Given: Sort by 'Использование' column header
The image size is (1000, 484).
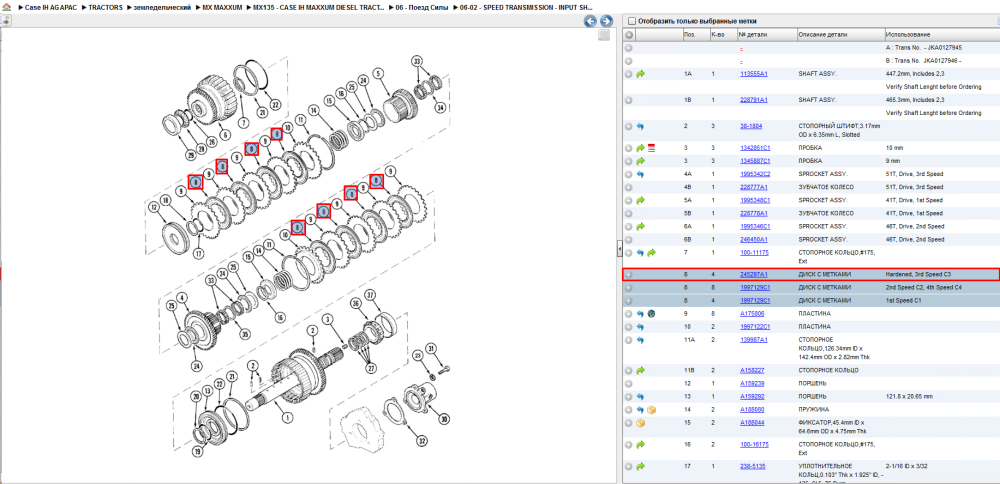Looking at the screenshot, I should tap(941, 34).
